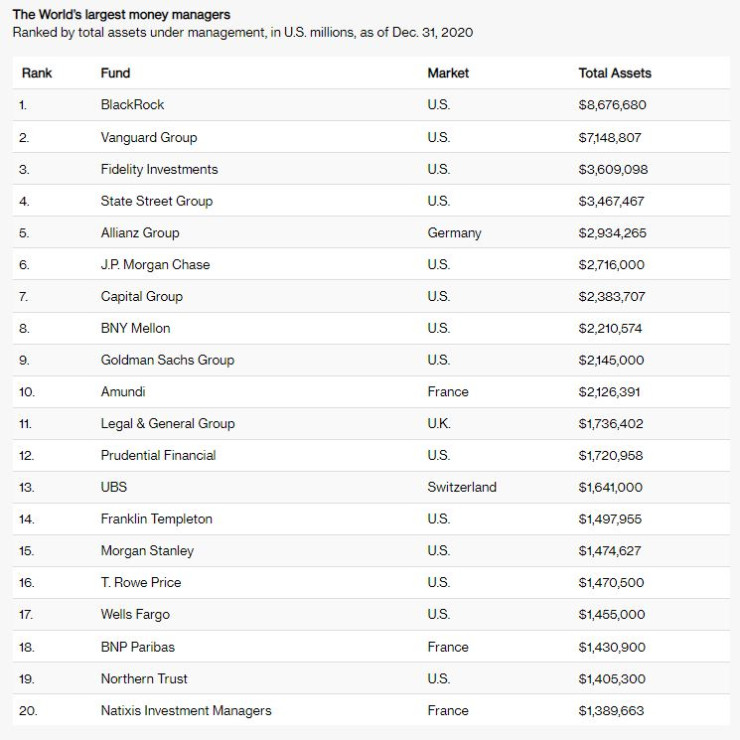Click the Fund column header

(x=115, y=73)
